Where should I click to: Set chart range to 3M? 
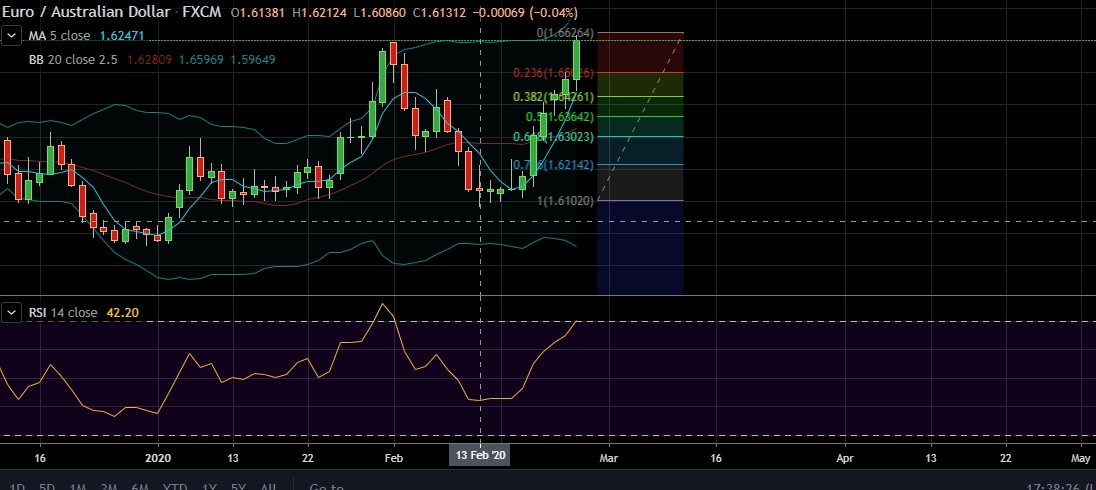tap(108, 487)
